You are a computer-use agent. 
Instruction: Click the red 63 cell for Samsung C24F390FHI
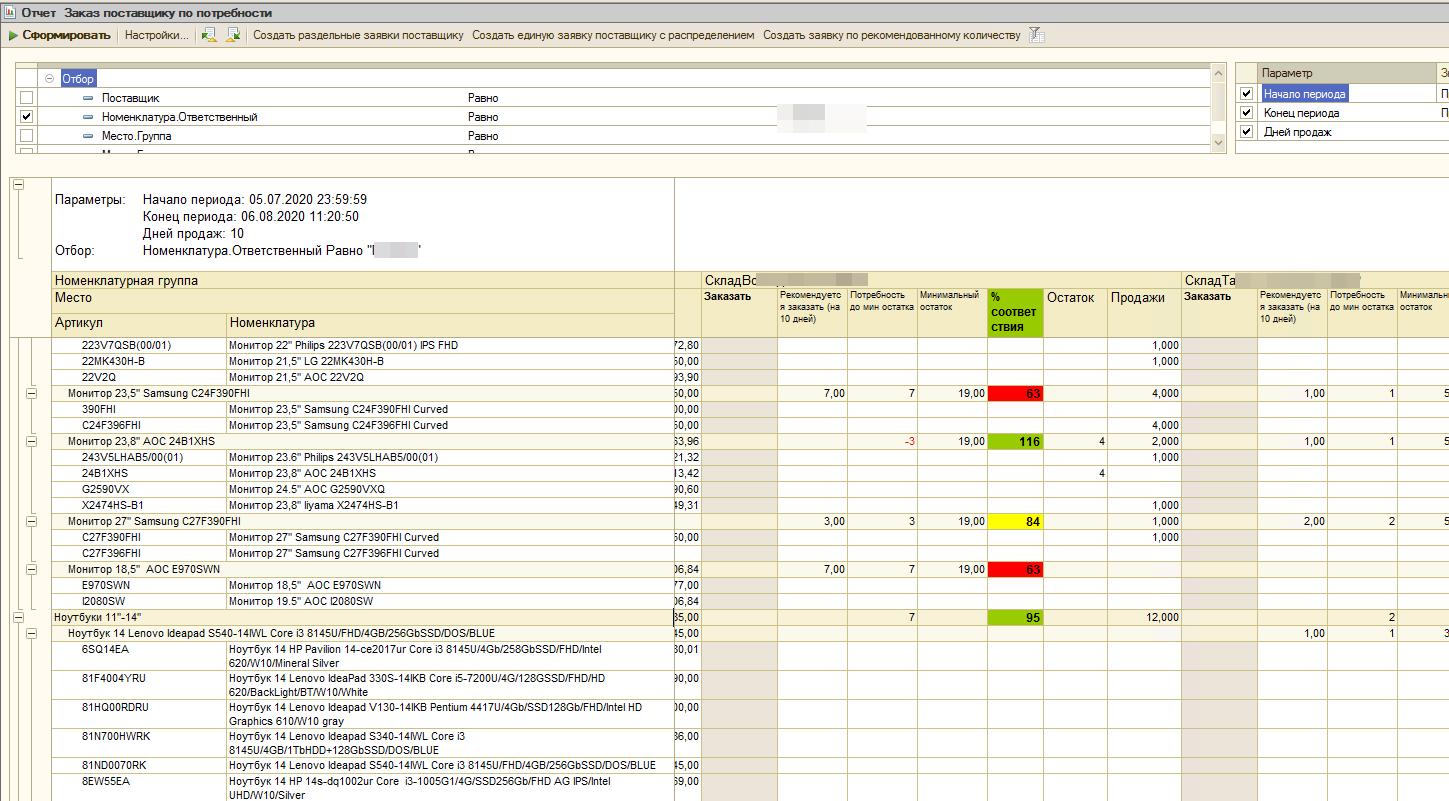(x=1015, y=394)
